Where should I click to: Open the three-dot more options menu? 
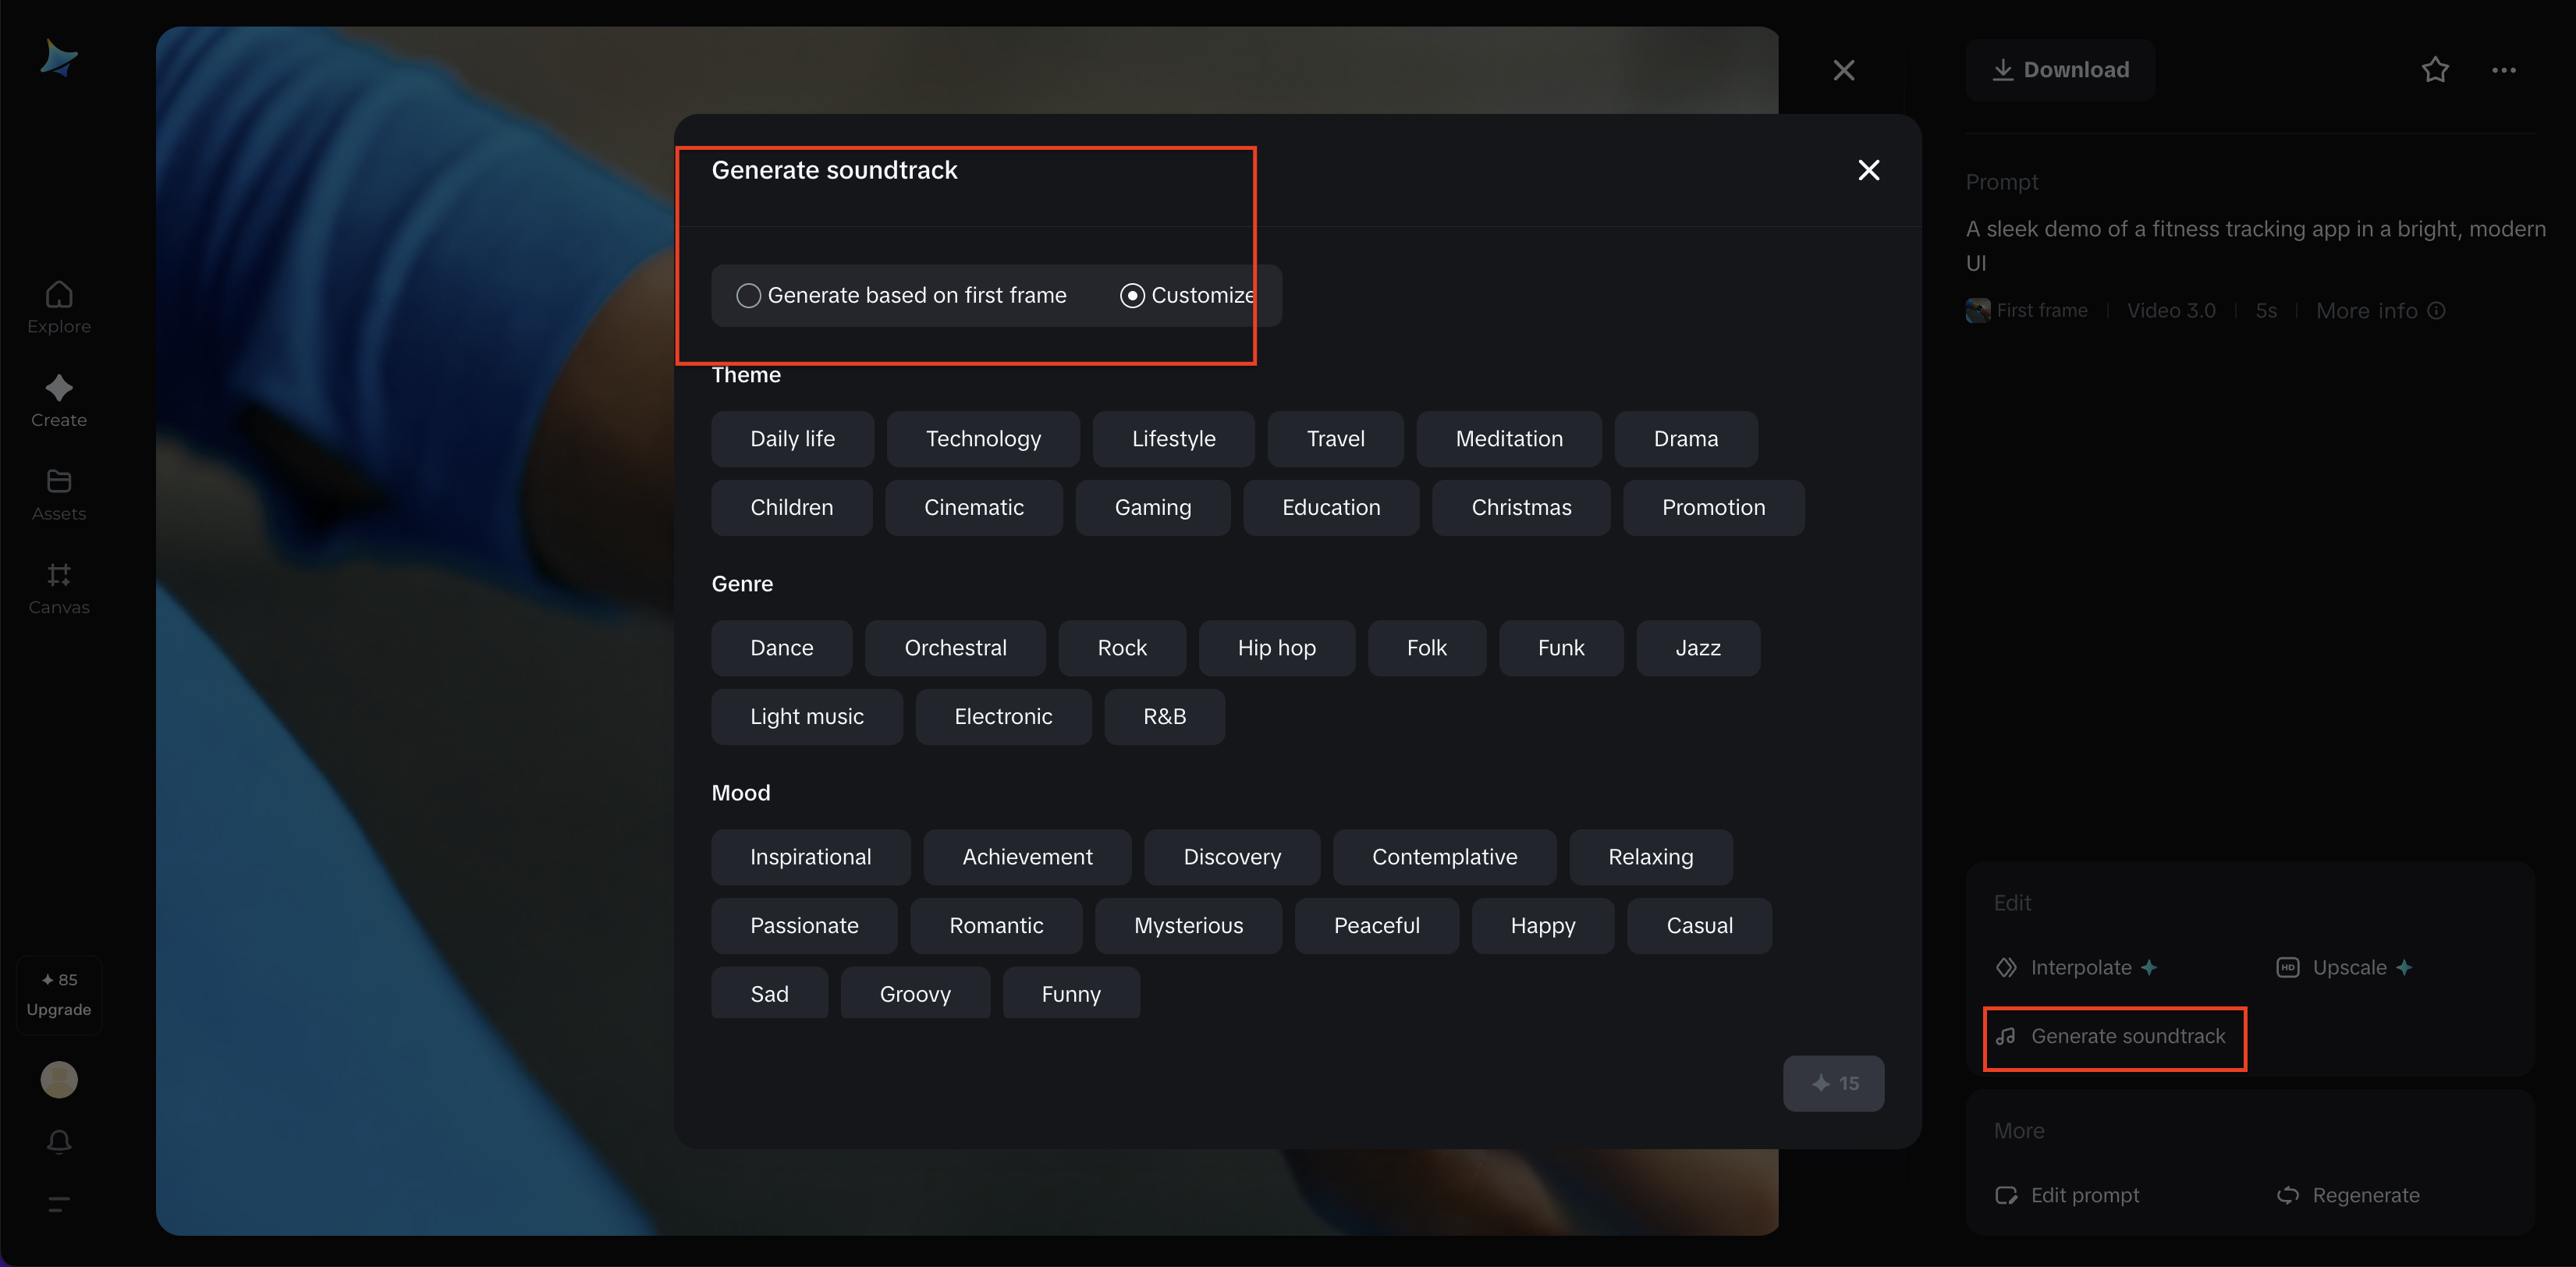pyautogui.click(x=2503, y=70)
